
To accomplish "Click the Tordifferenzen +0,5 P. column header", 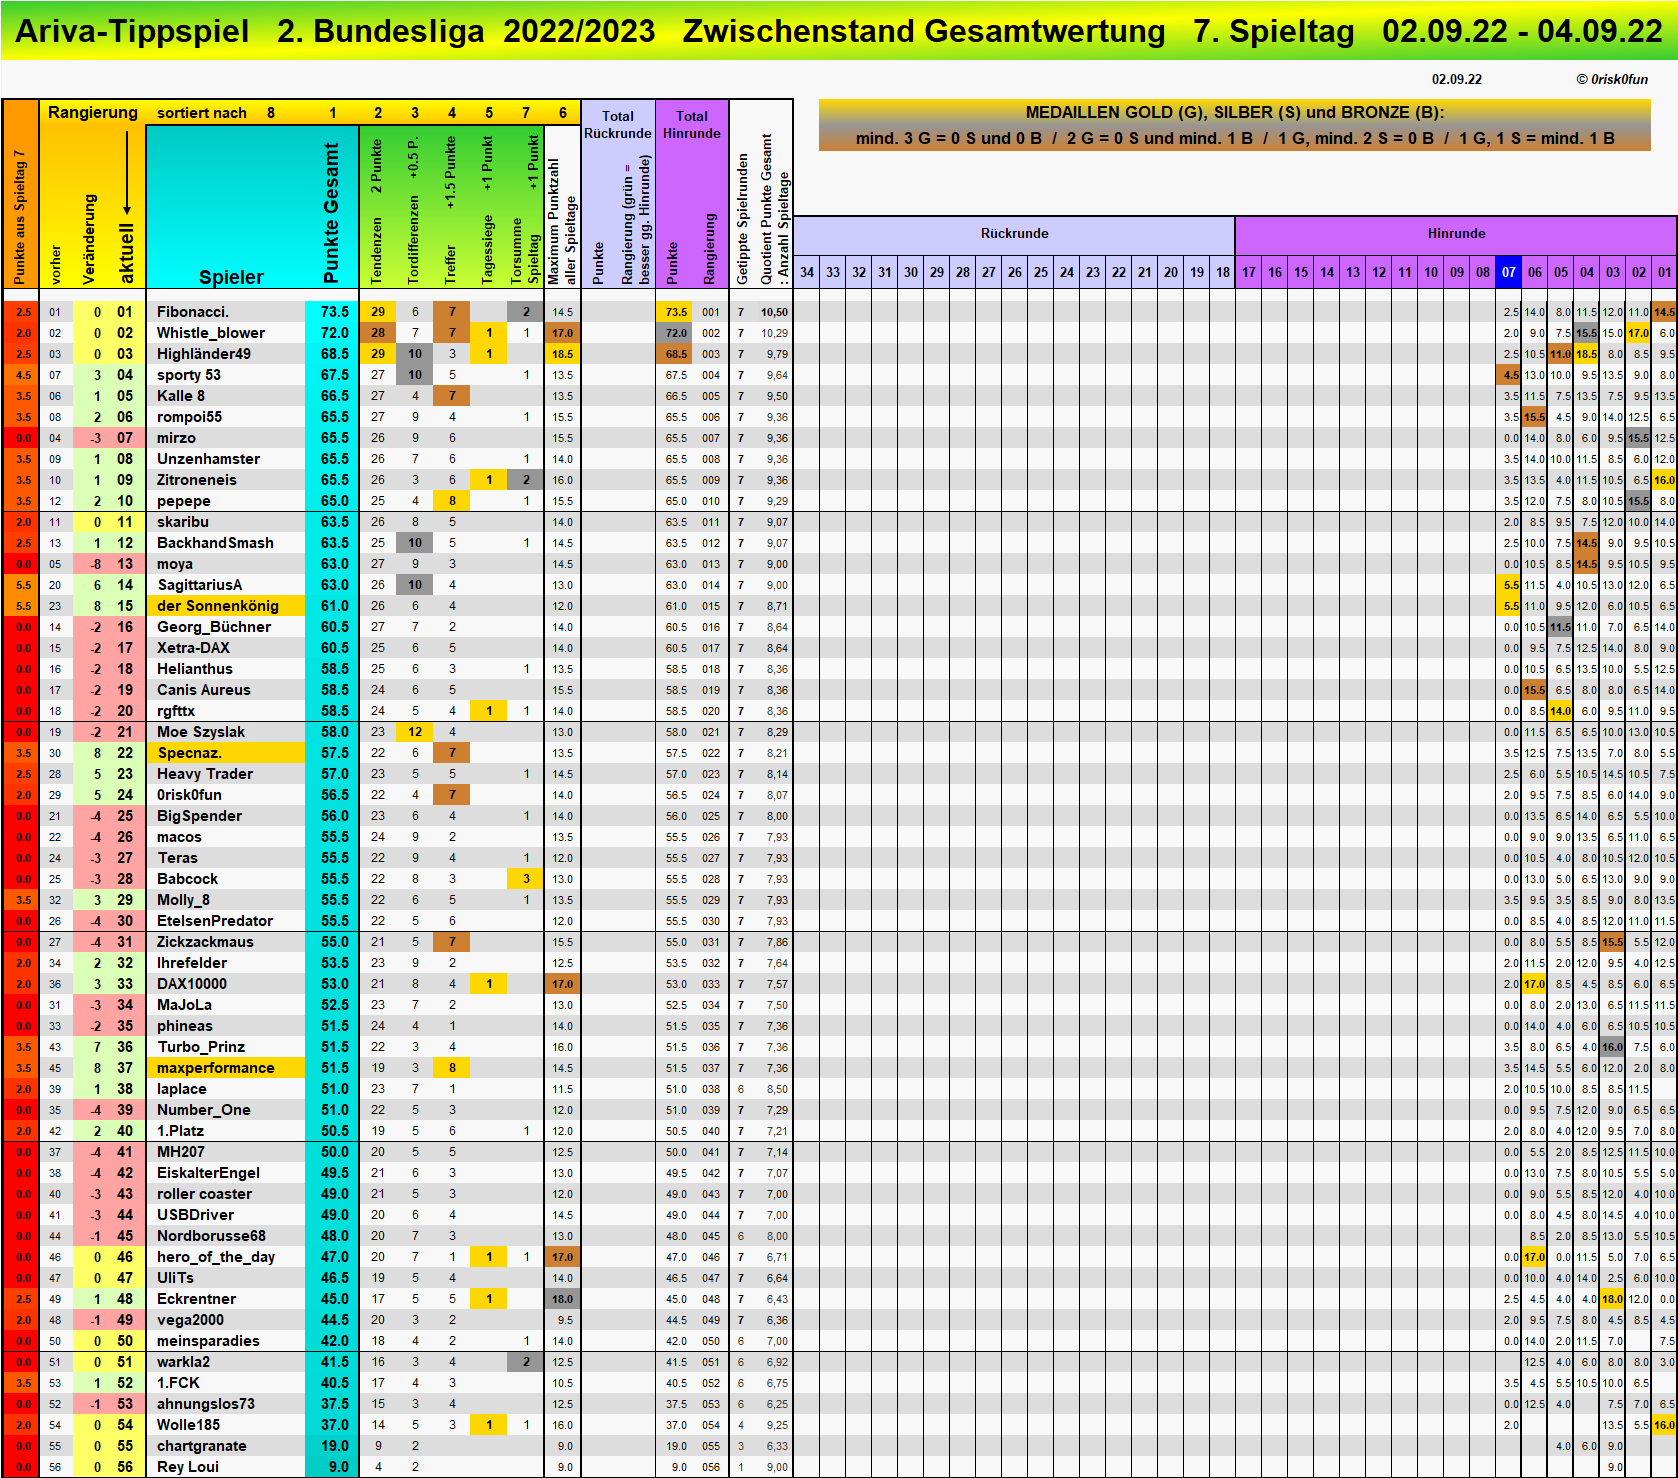I will click(415, 207).
